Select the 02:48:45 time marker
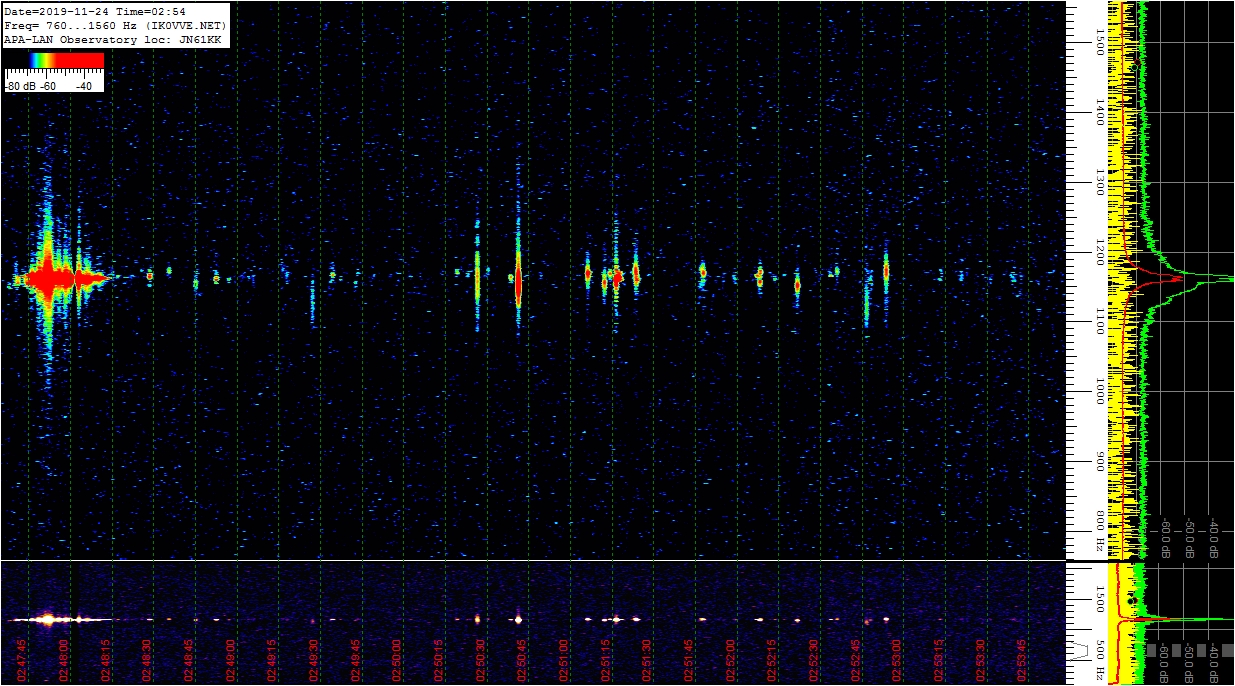The image size is (1235, 686). coord(190,659)
